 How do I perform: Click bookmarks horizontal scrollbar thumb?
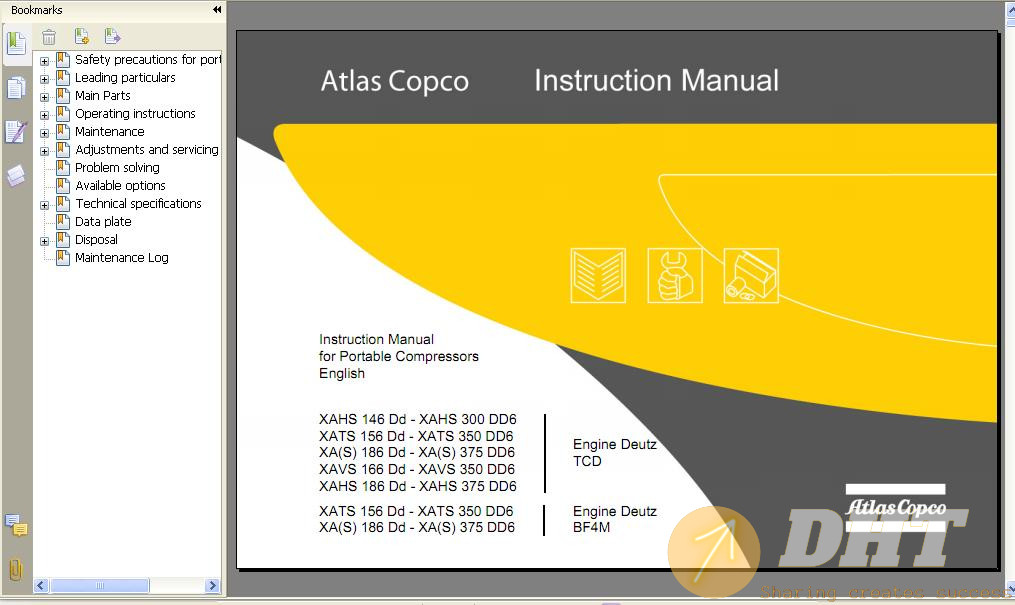(100, 586)
